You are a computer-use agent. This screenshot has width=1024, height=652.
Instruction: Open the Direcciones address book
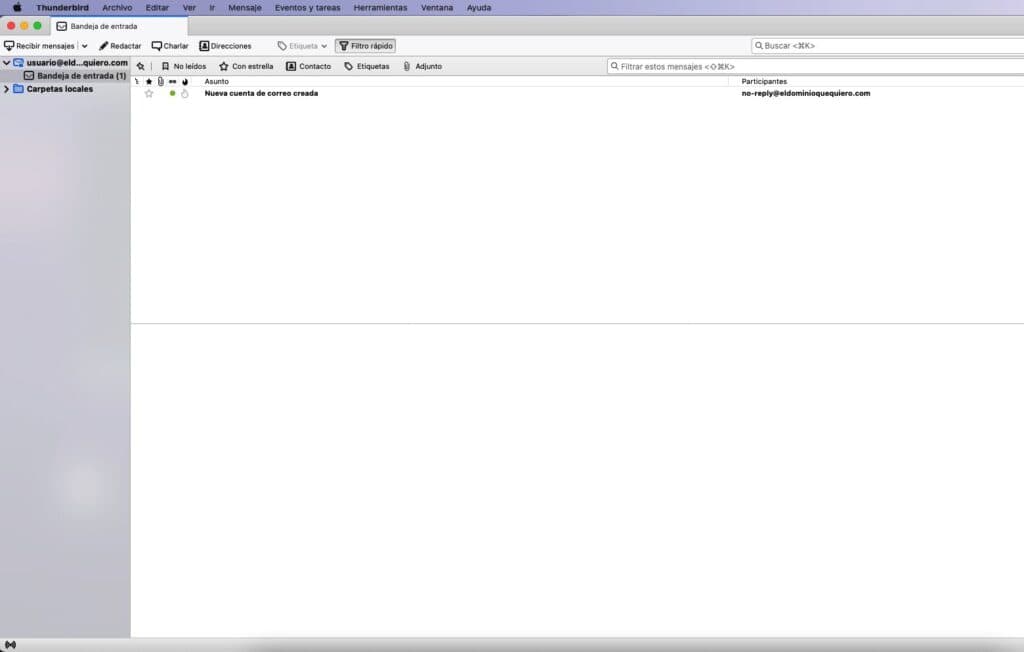tap(225, 46)
